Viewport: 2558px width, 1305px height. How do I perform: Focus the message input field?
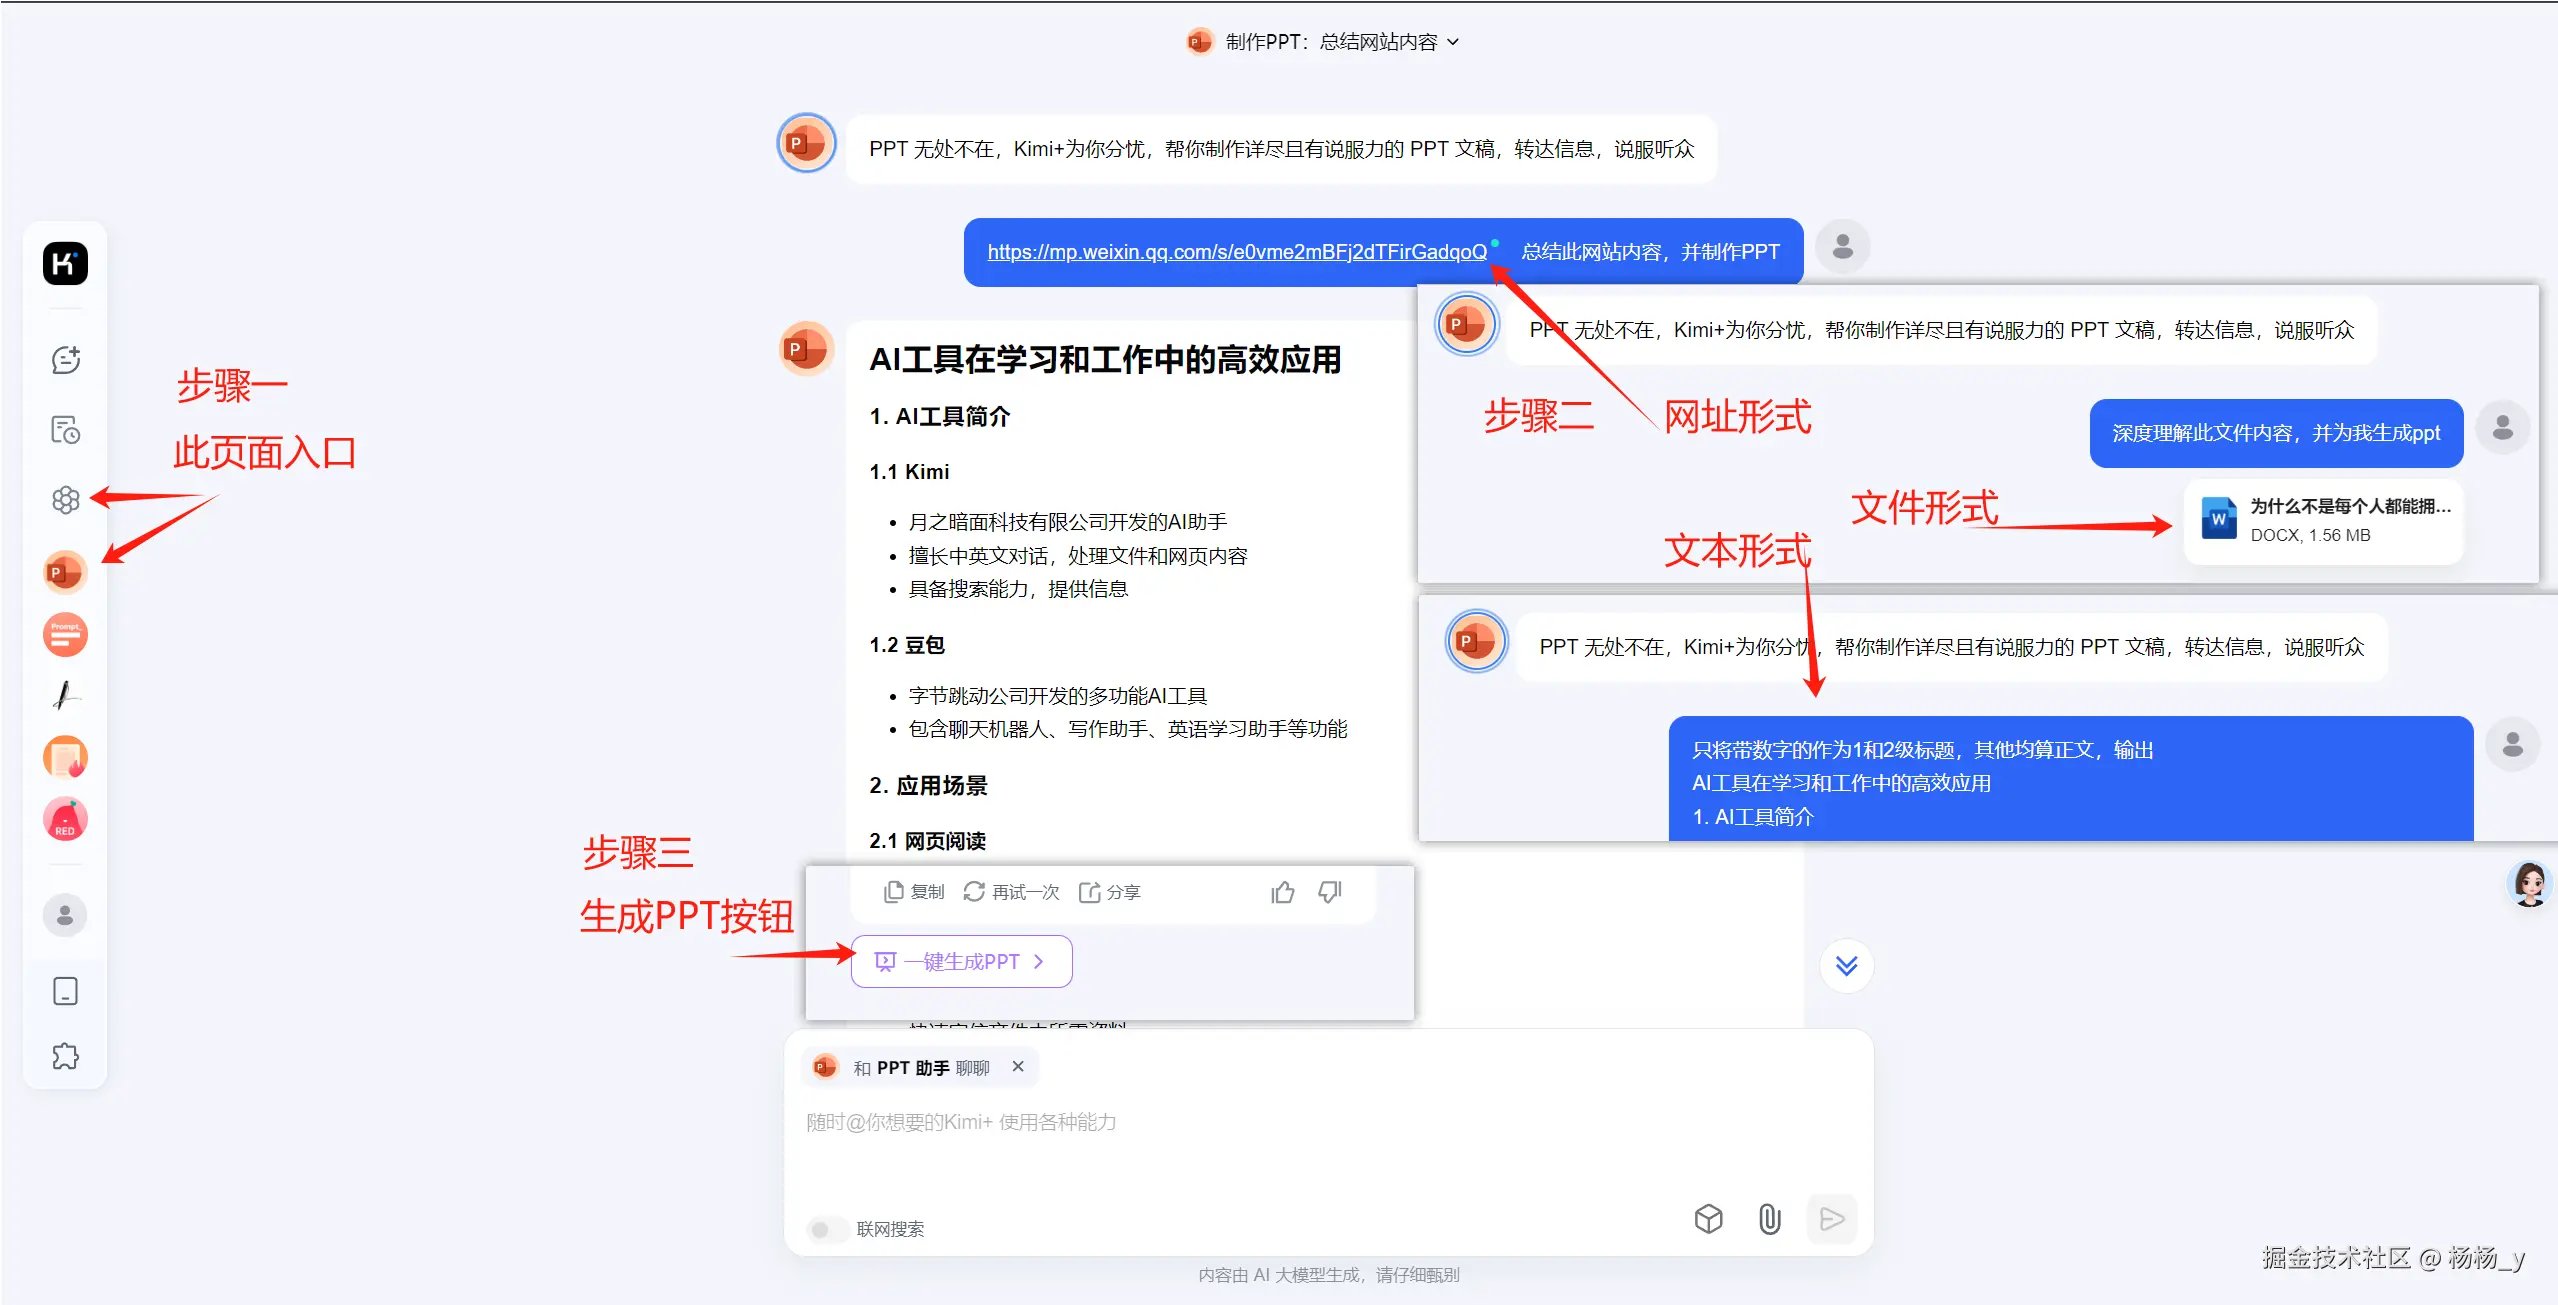pyautogui.click(x=1327, y=1123)
